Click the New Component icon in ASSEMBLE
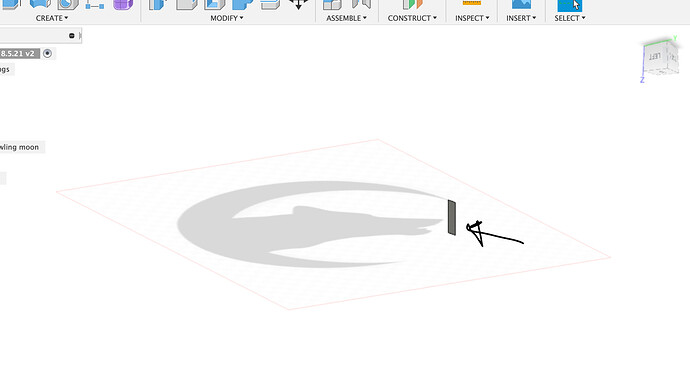The image size is (690, 385). pyautogui.click(x=332, y=4)
